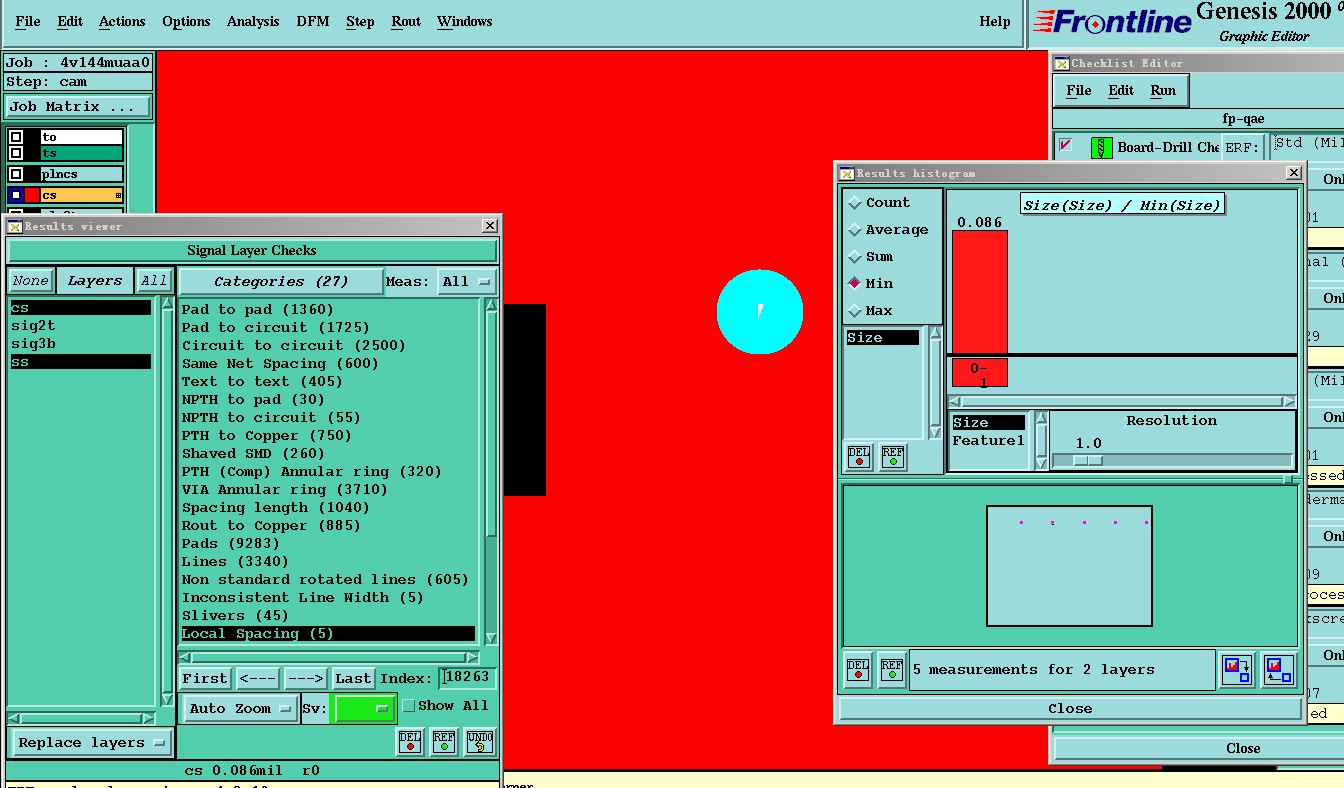Open the File menu in main menu bar
Image resolution: width=1344 pixels, height=788 pixels.
tap(28, 21)
